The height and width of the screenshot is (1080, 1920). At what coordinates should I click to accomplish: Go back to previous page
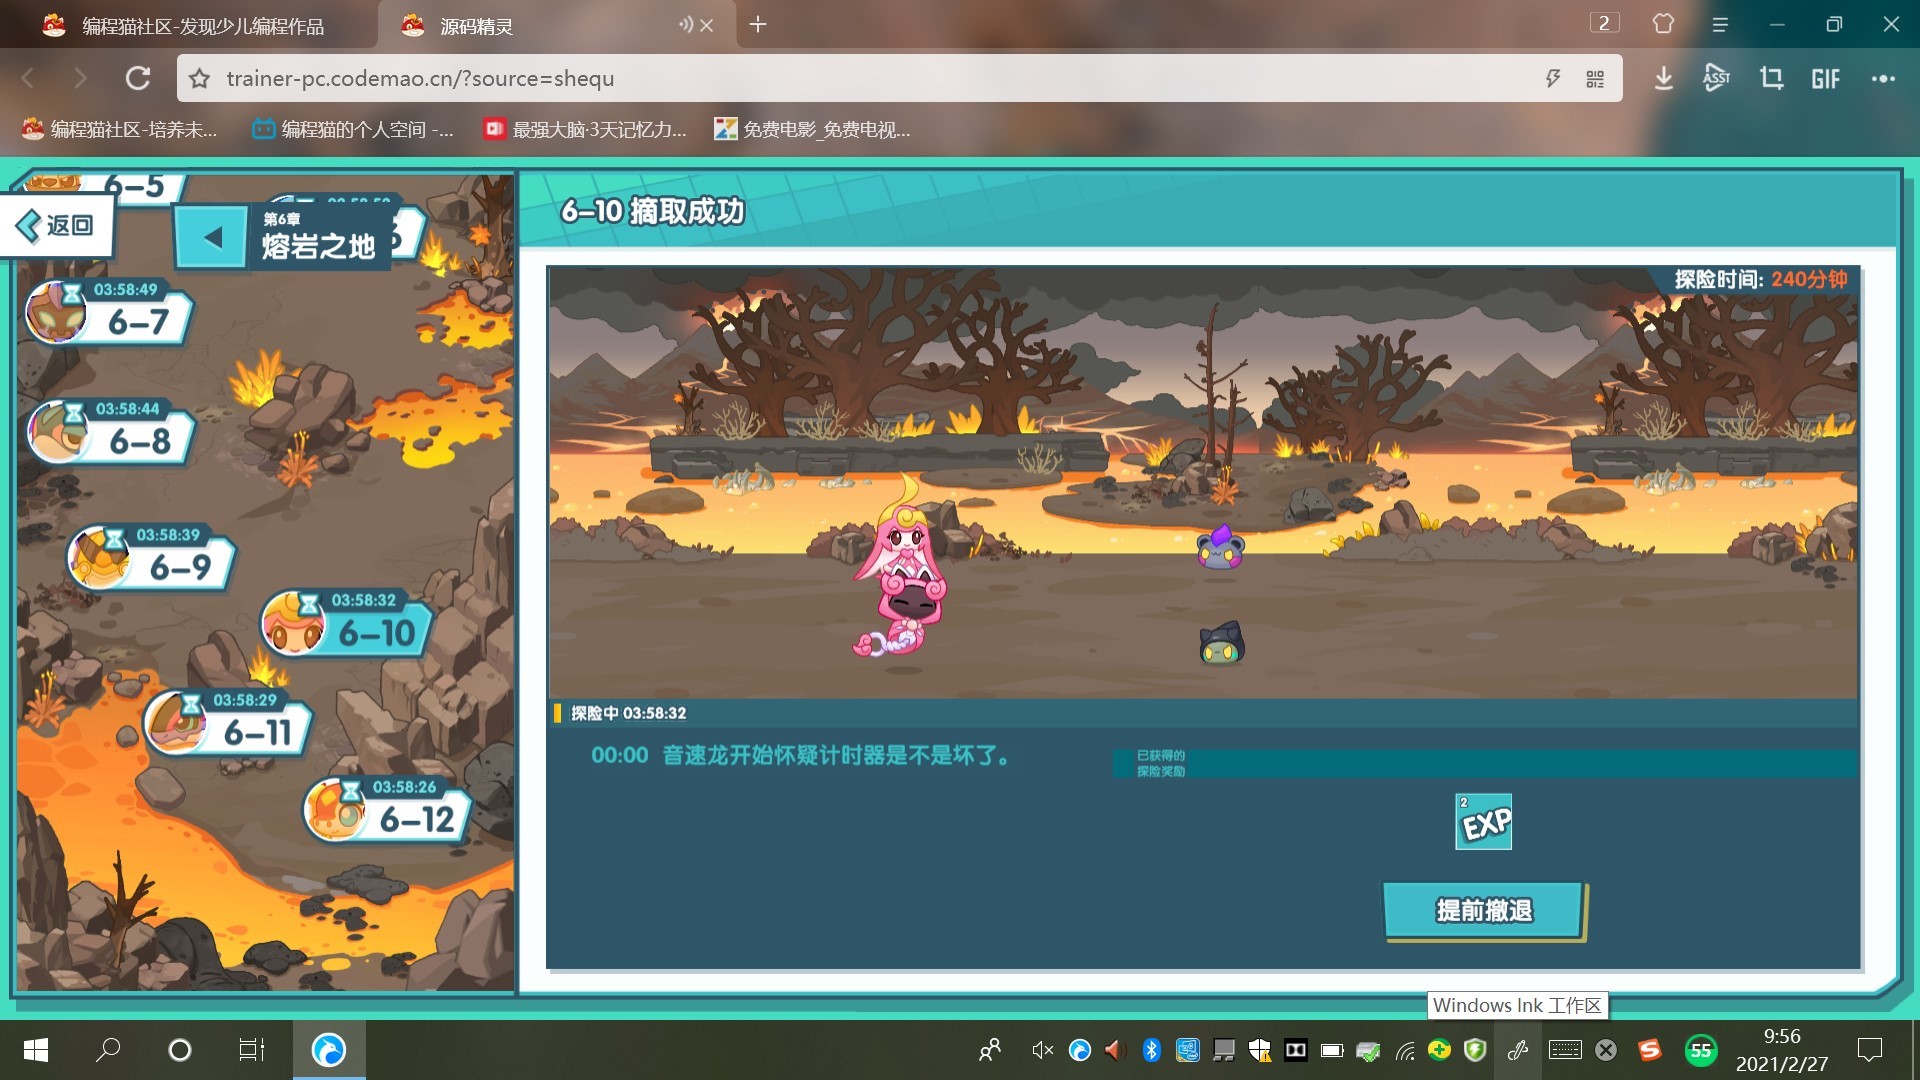(x=28, y=78)
